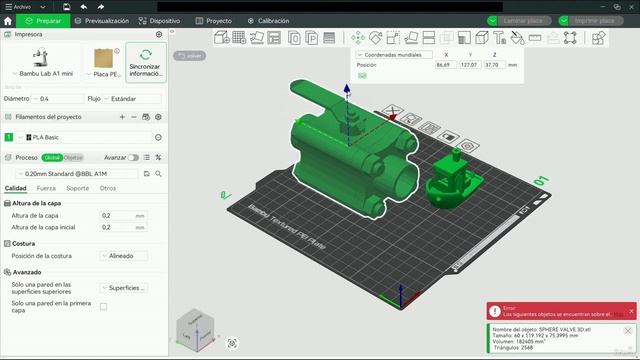Open the PLA Basic filament dropdown
This screenshot has height=360, width=640.
point(84,138)
